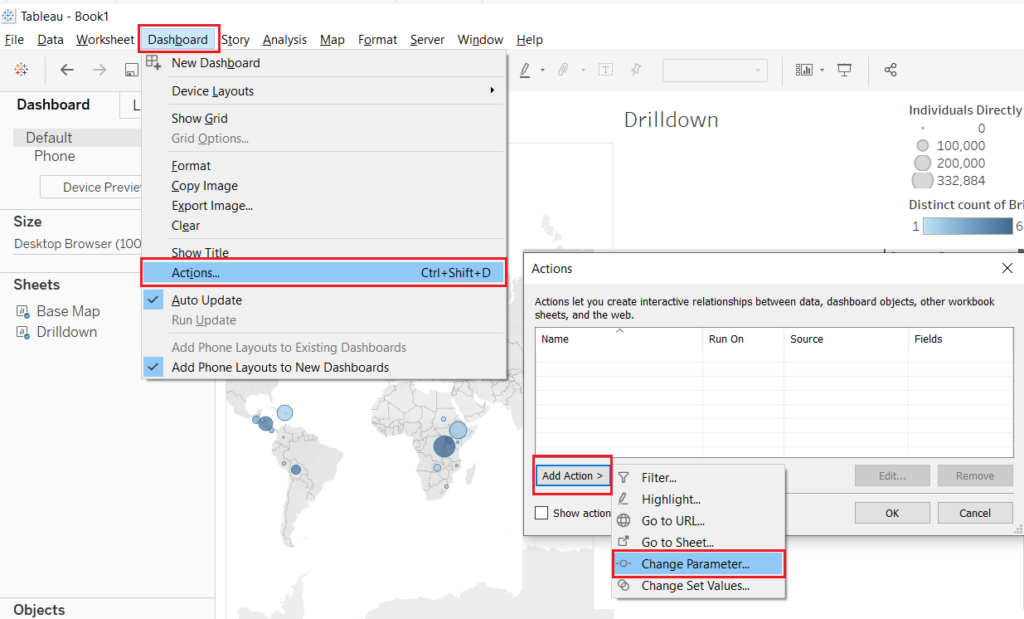Click Clear in the Dashboard menu
Image resolution: width=1024 pixels, height=619 pixels.
(x=324, y=225)
